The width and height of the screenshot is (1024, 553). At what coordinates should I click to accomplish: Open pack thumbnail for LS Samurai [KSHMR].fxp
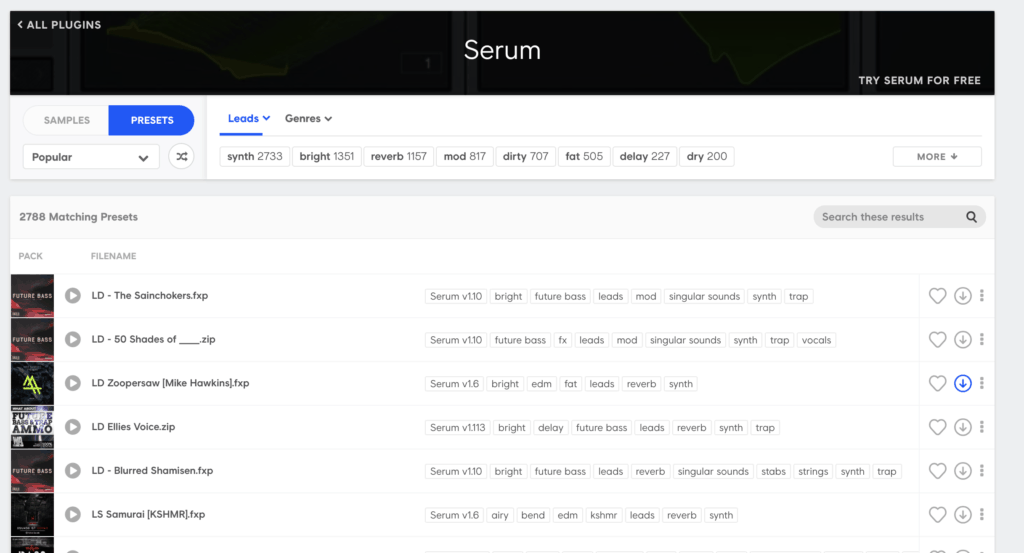tap(32, 514)
